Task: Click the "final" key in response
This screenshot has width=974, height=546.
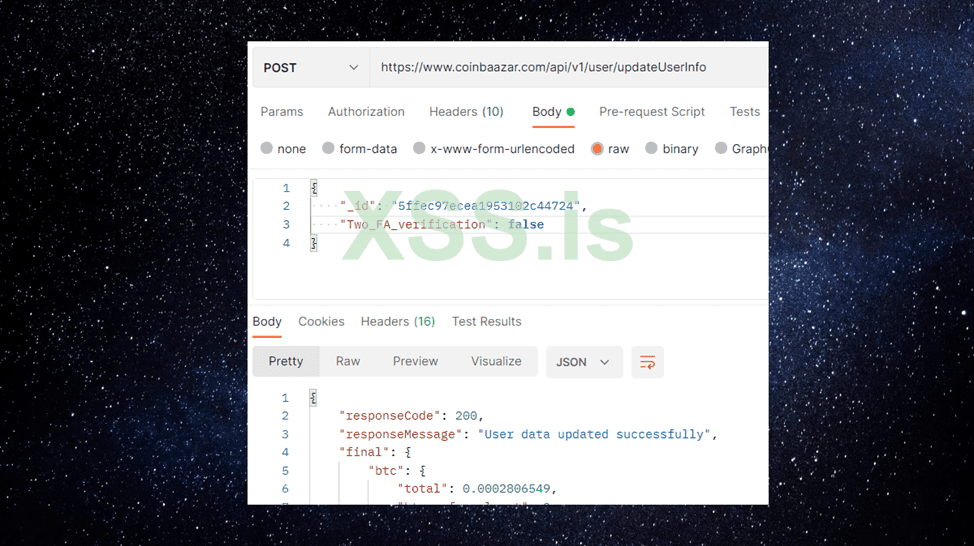Action: (364, 452)
